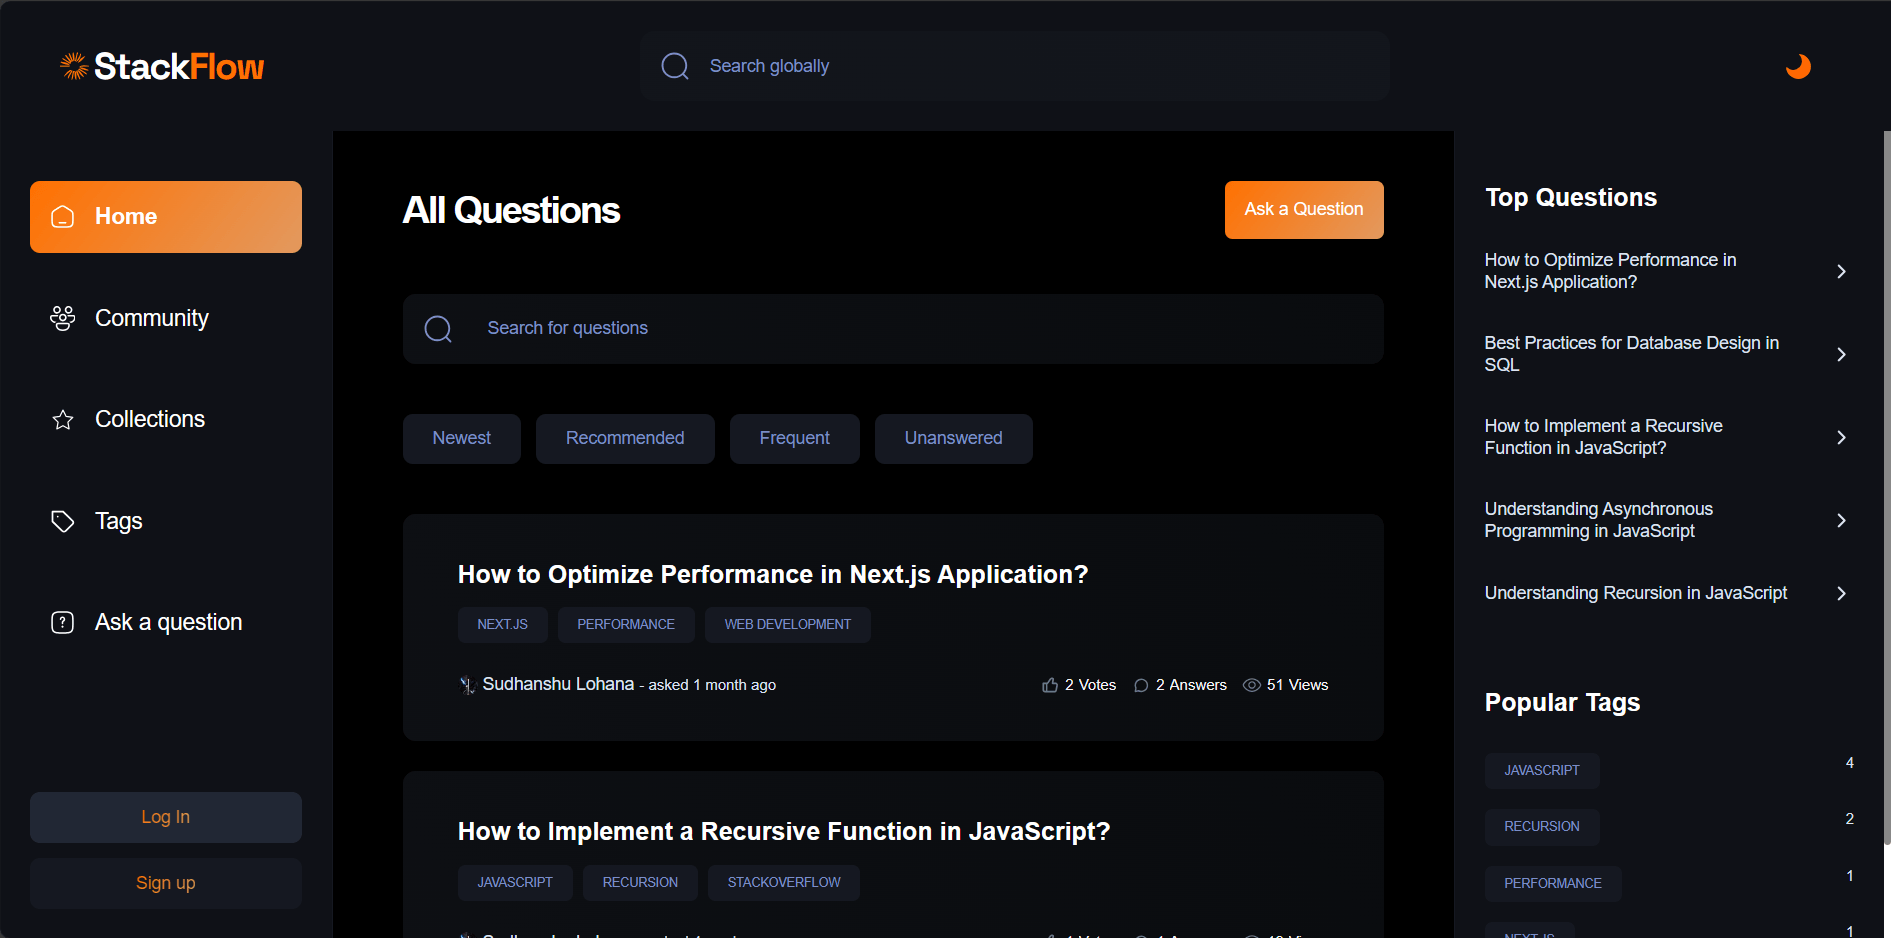This screenshot has height=938, width=1891.
Task: Activate the Recommended questions filter
Action: click(624, 438)
